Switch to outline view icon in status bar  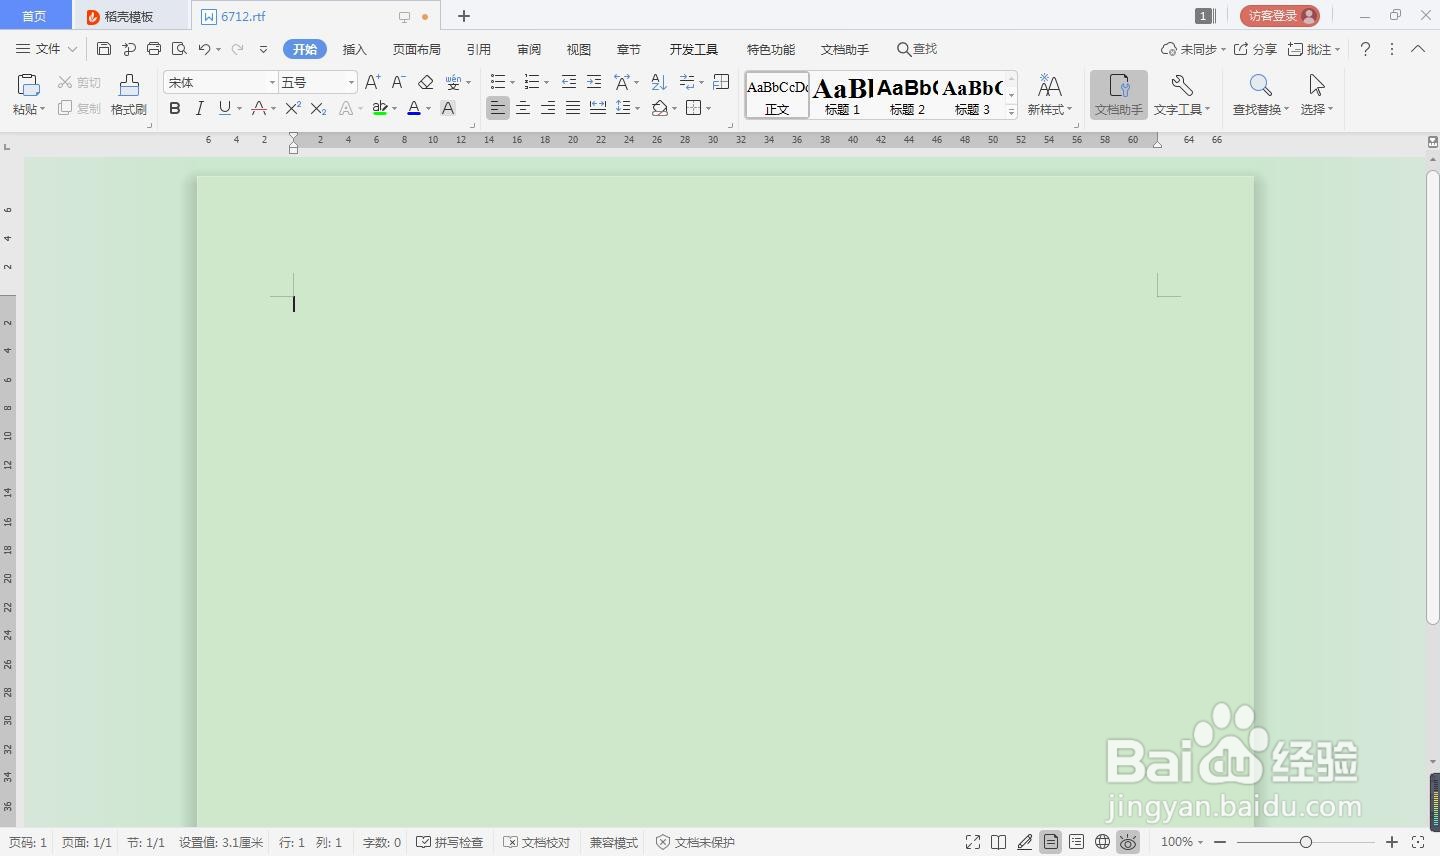click(1076, 842)
